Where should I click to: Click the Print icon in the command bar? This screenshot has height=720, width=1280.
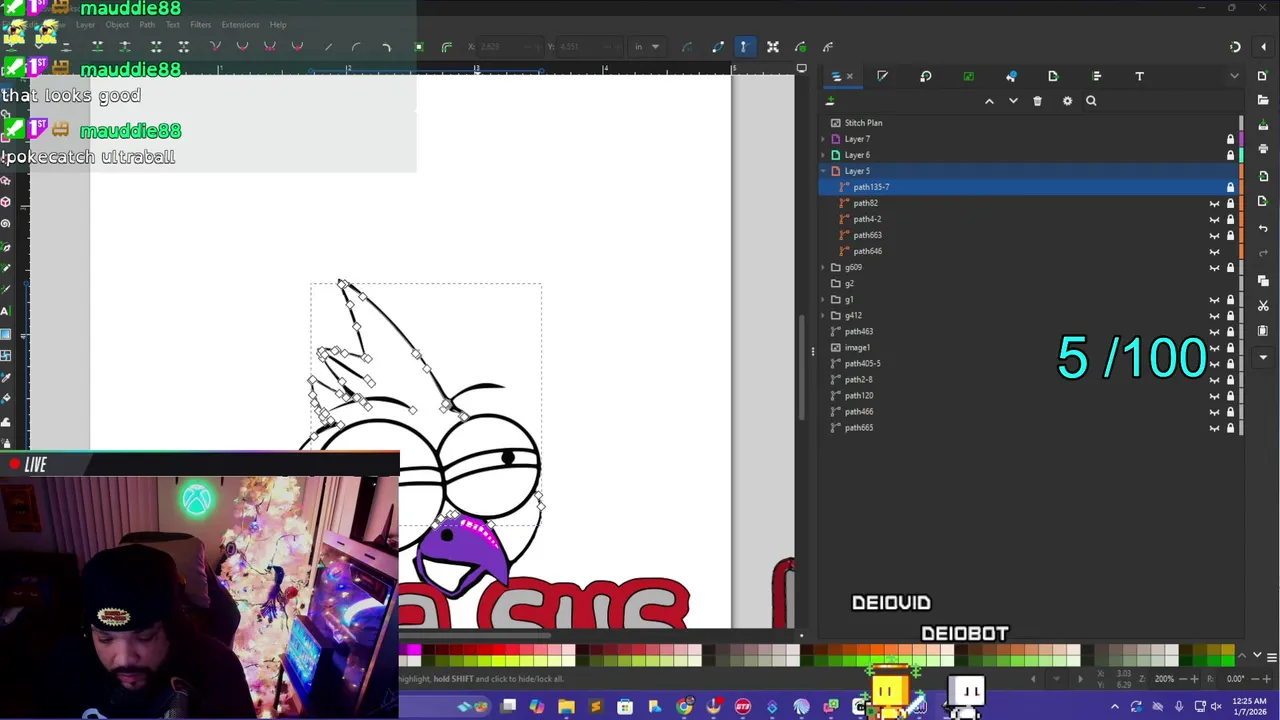1263,148
